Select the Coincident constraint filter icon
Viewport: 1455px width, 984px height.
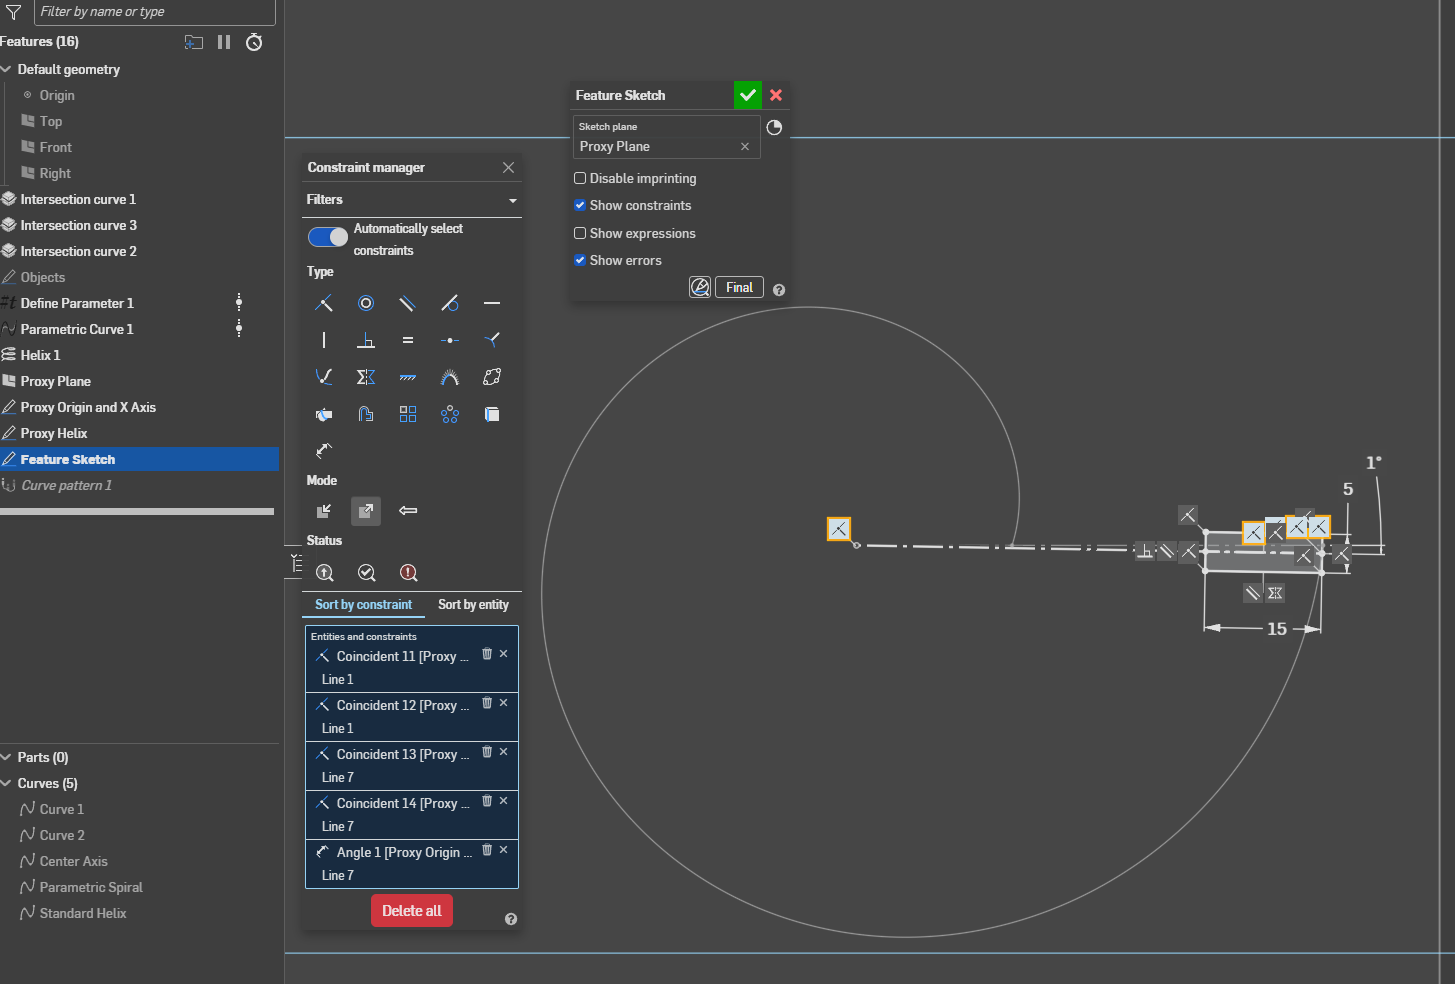(324, 303)
